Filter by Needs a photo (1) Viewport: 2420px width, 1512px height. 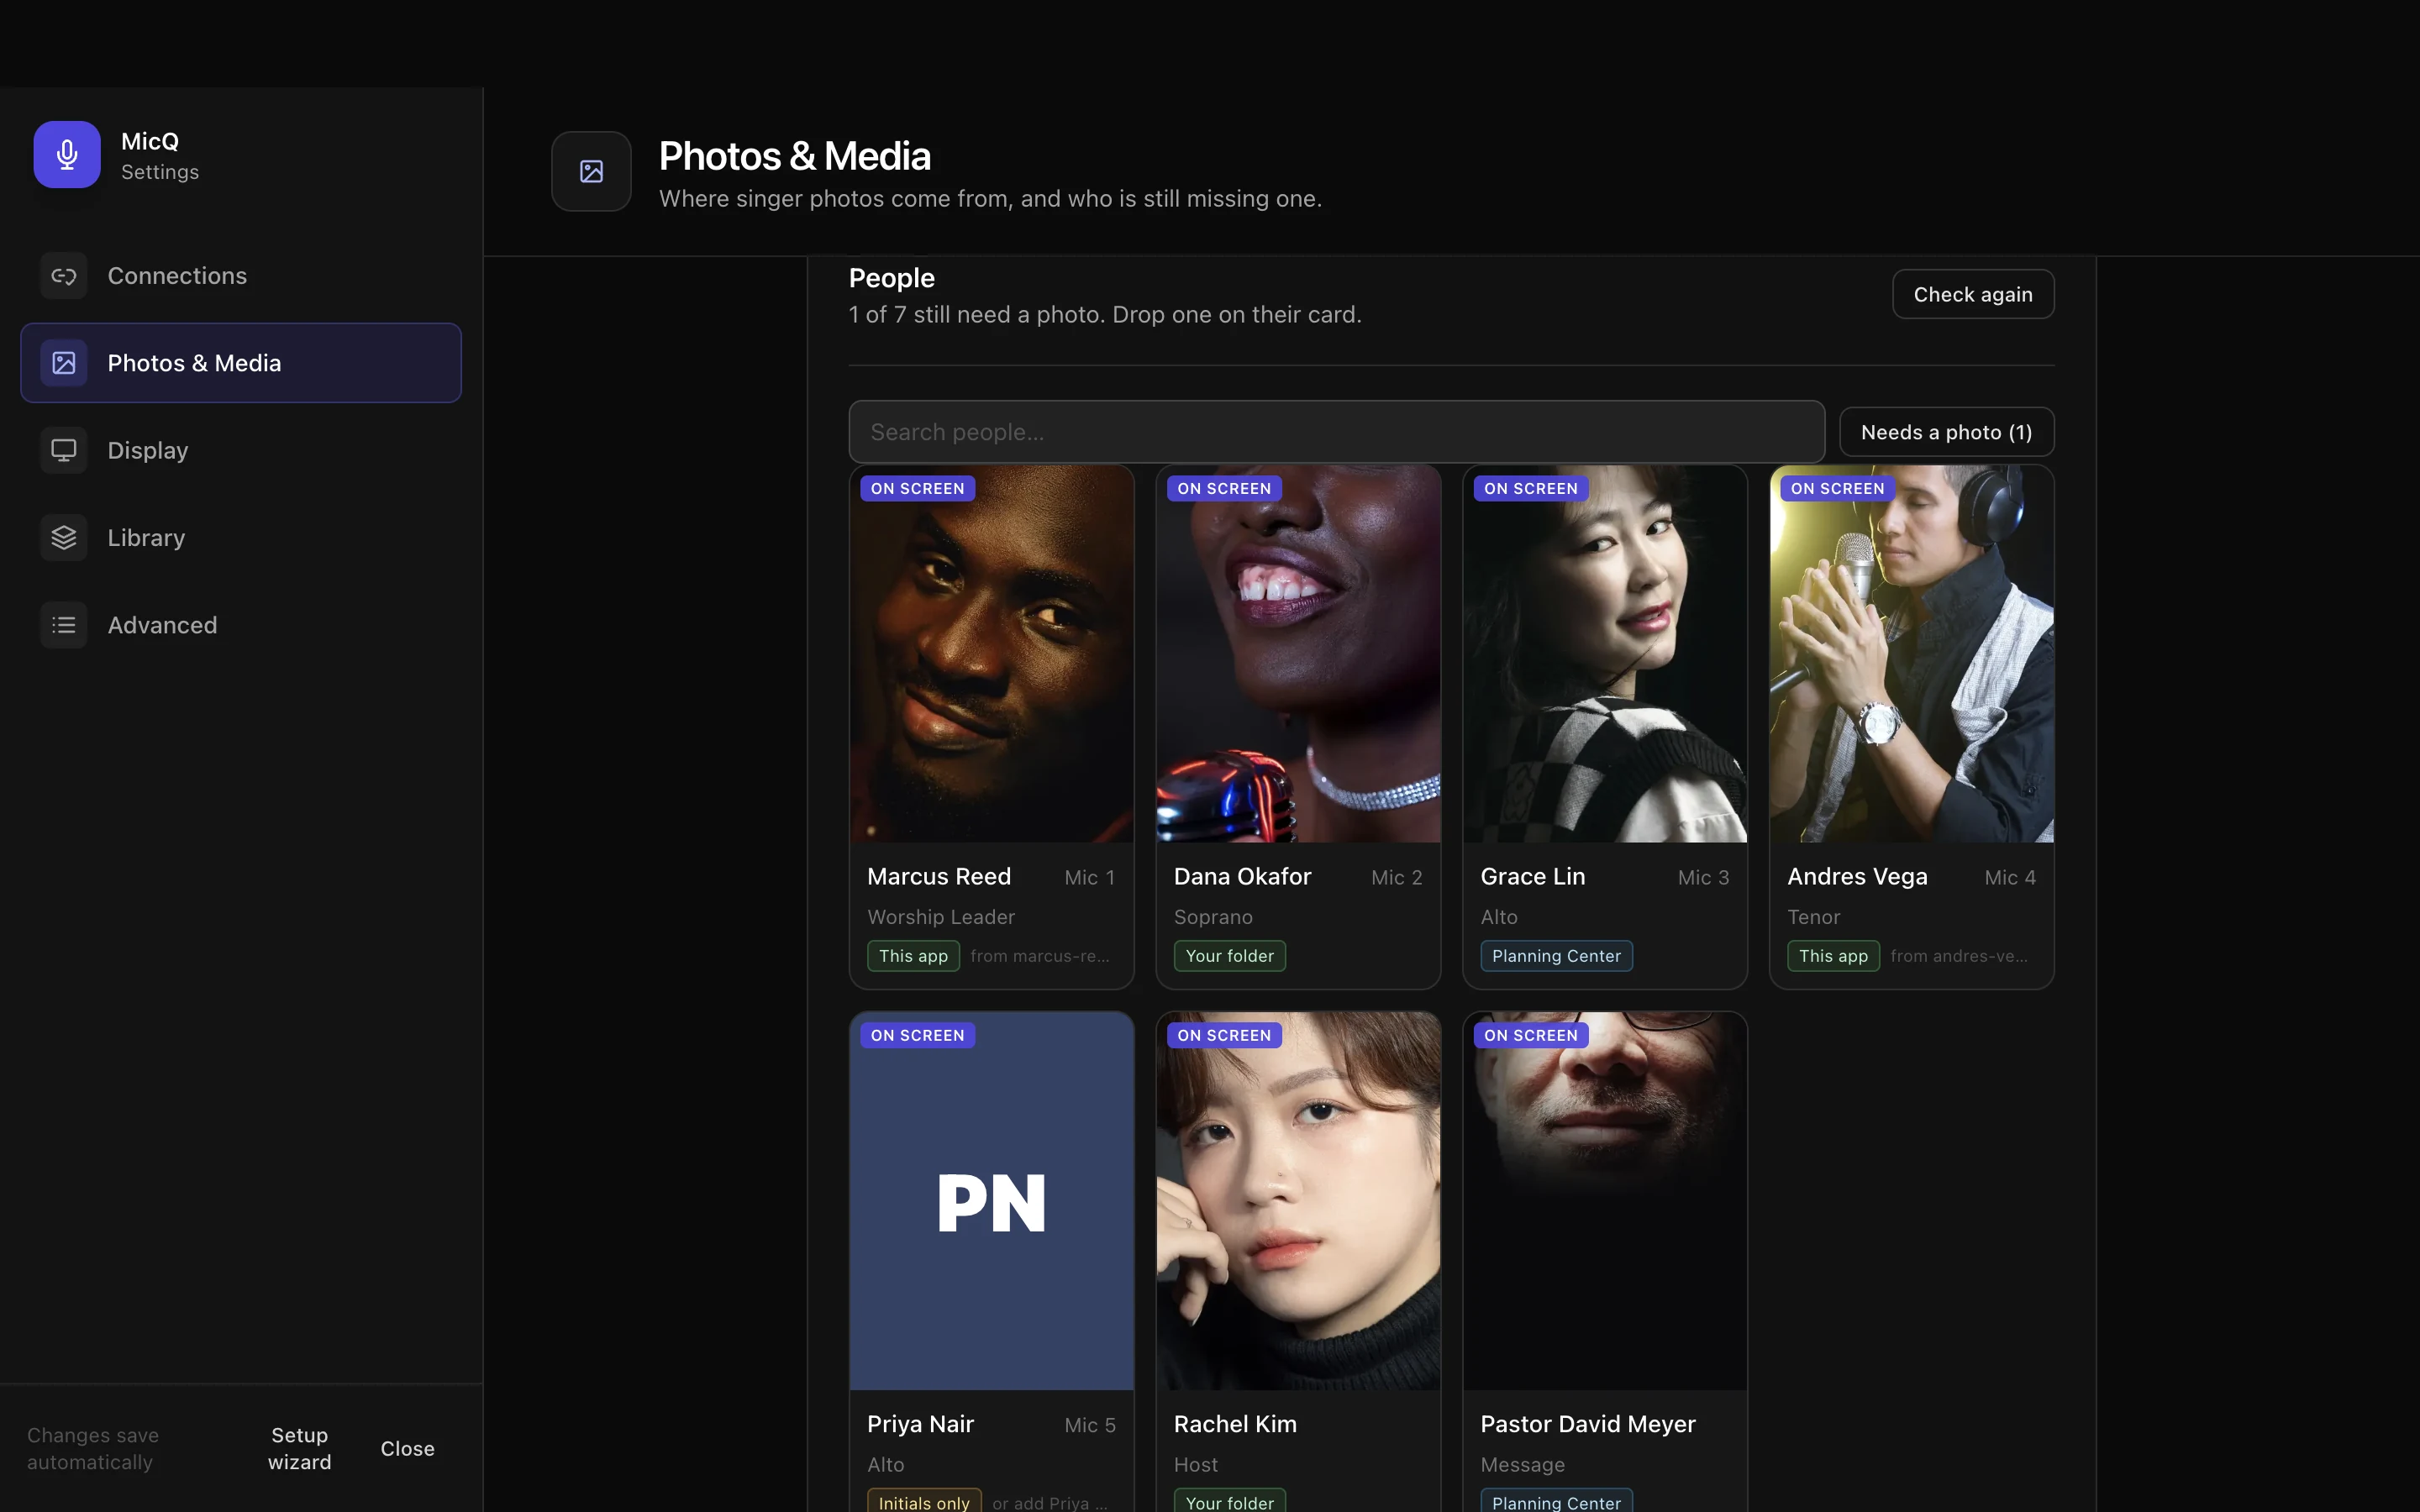point(1946,432)
